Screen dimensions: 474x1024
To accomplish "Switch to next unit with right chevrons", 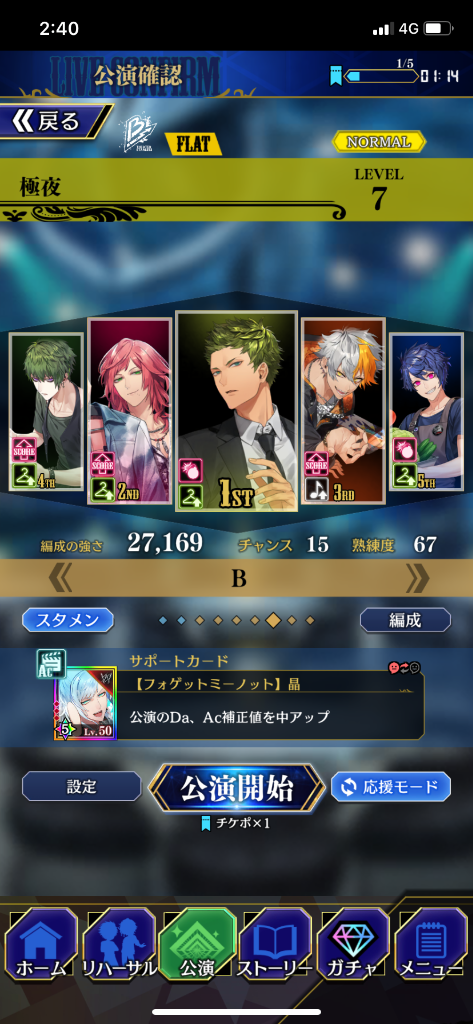I will [419, 579].
